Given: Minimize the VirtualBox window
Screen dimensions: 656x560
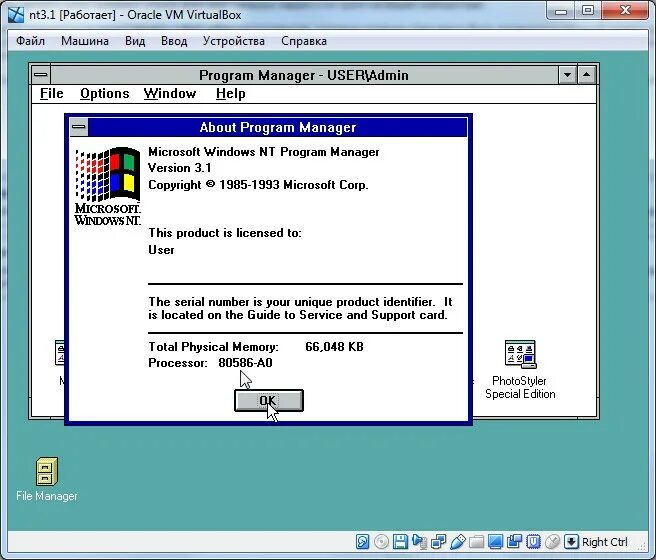Looking at the screenshot, I should point(561,11).
